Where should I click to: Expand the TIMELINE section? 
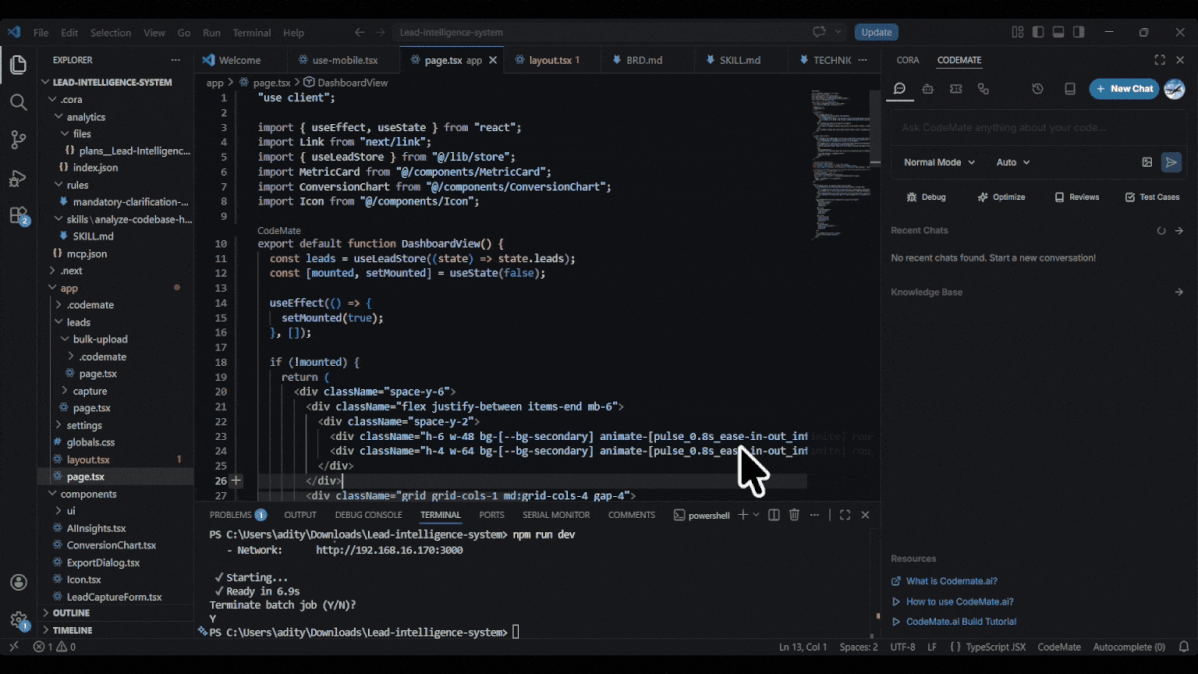73,630
